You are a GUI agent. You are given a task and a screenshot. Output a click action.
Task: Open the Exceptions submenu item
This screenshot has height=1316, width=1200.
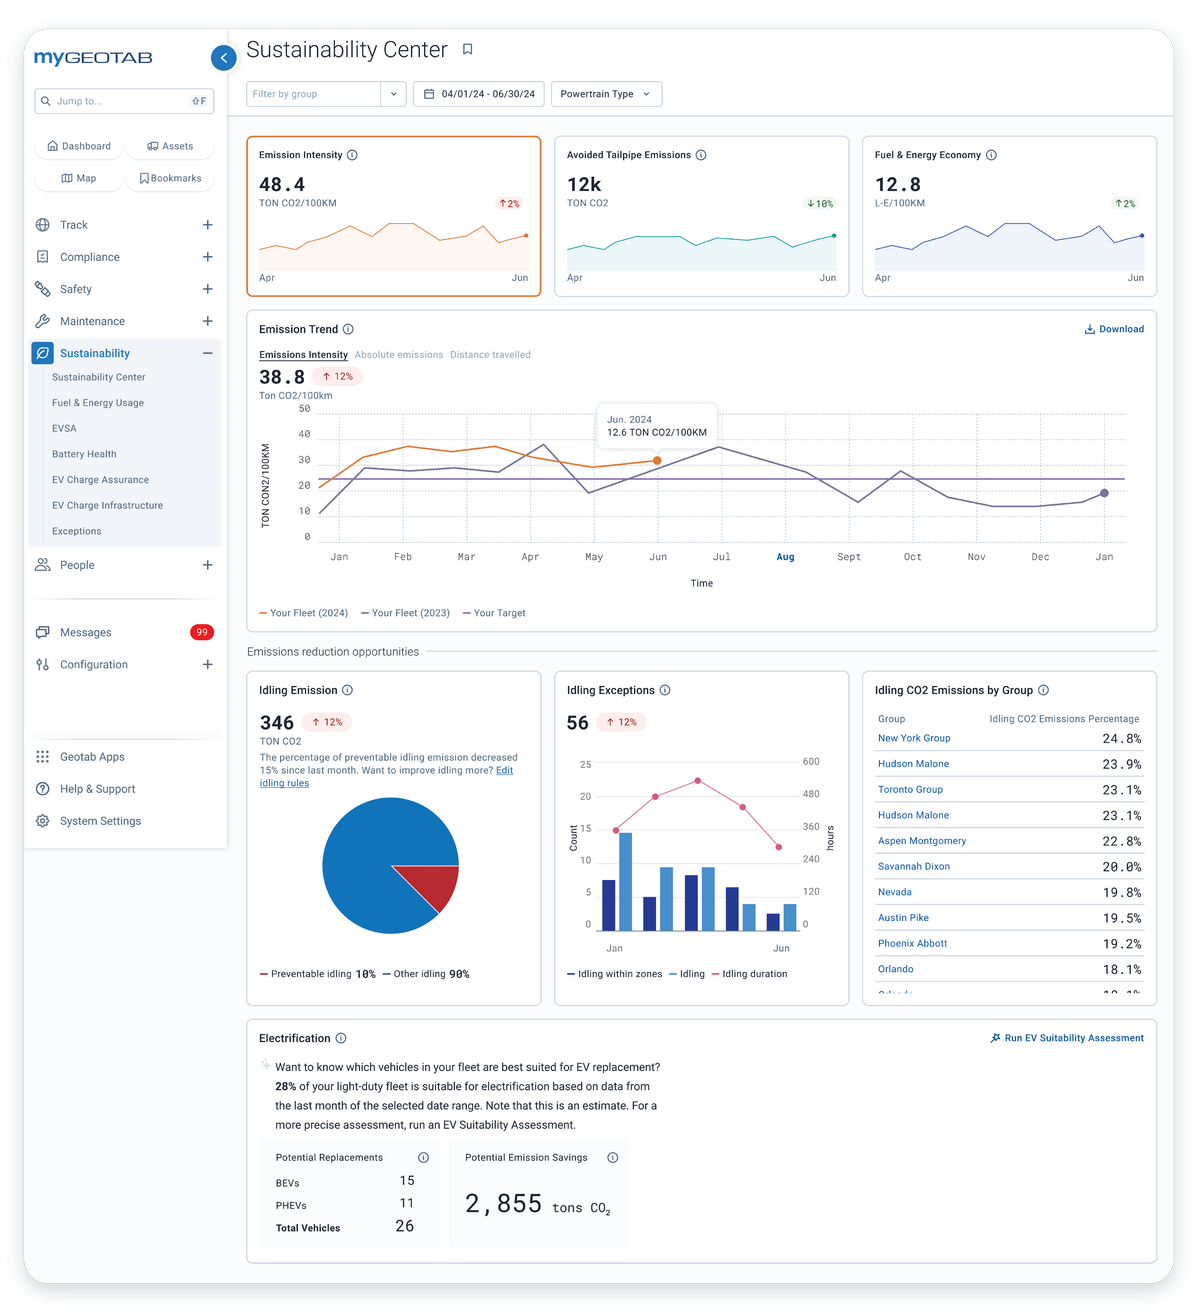[77, 531]
